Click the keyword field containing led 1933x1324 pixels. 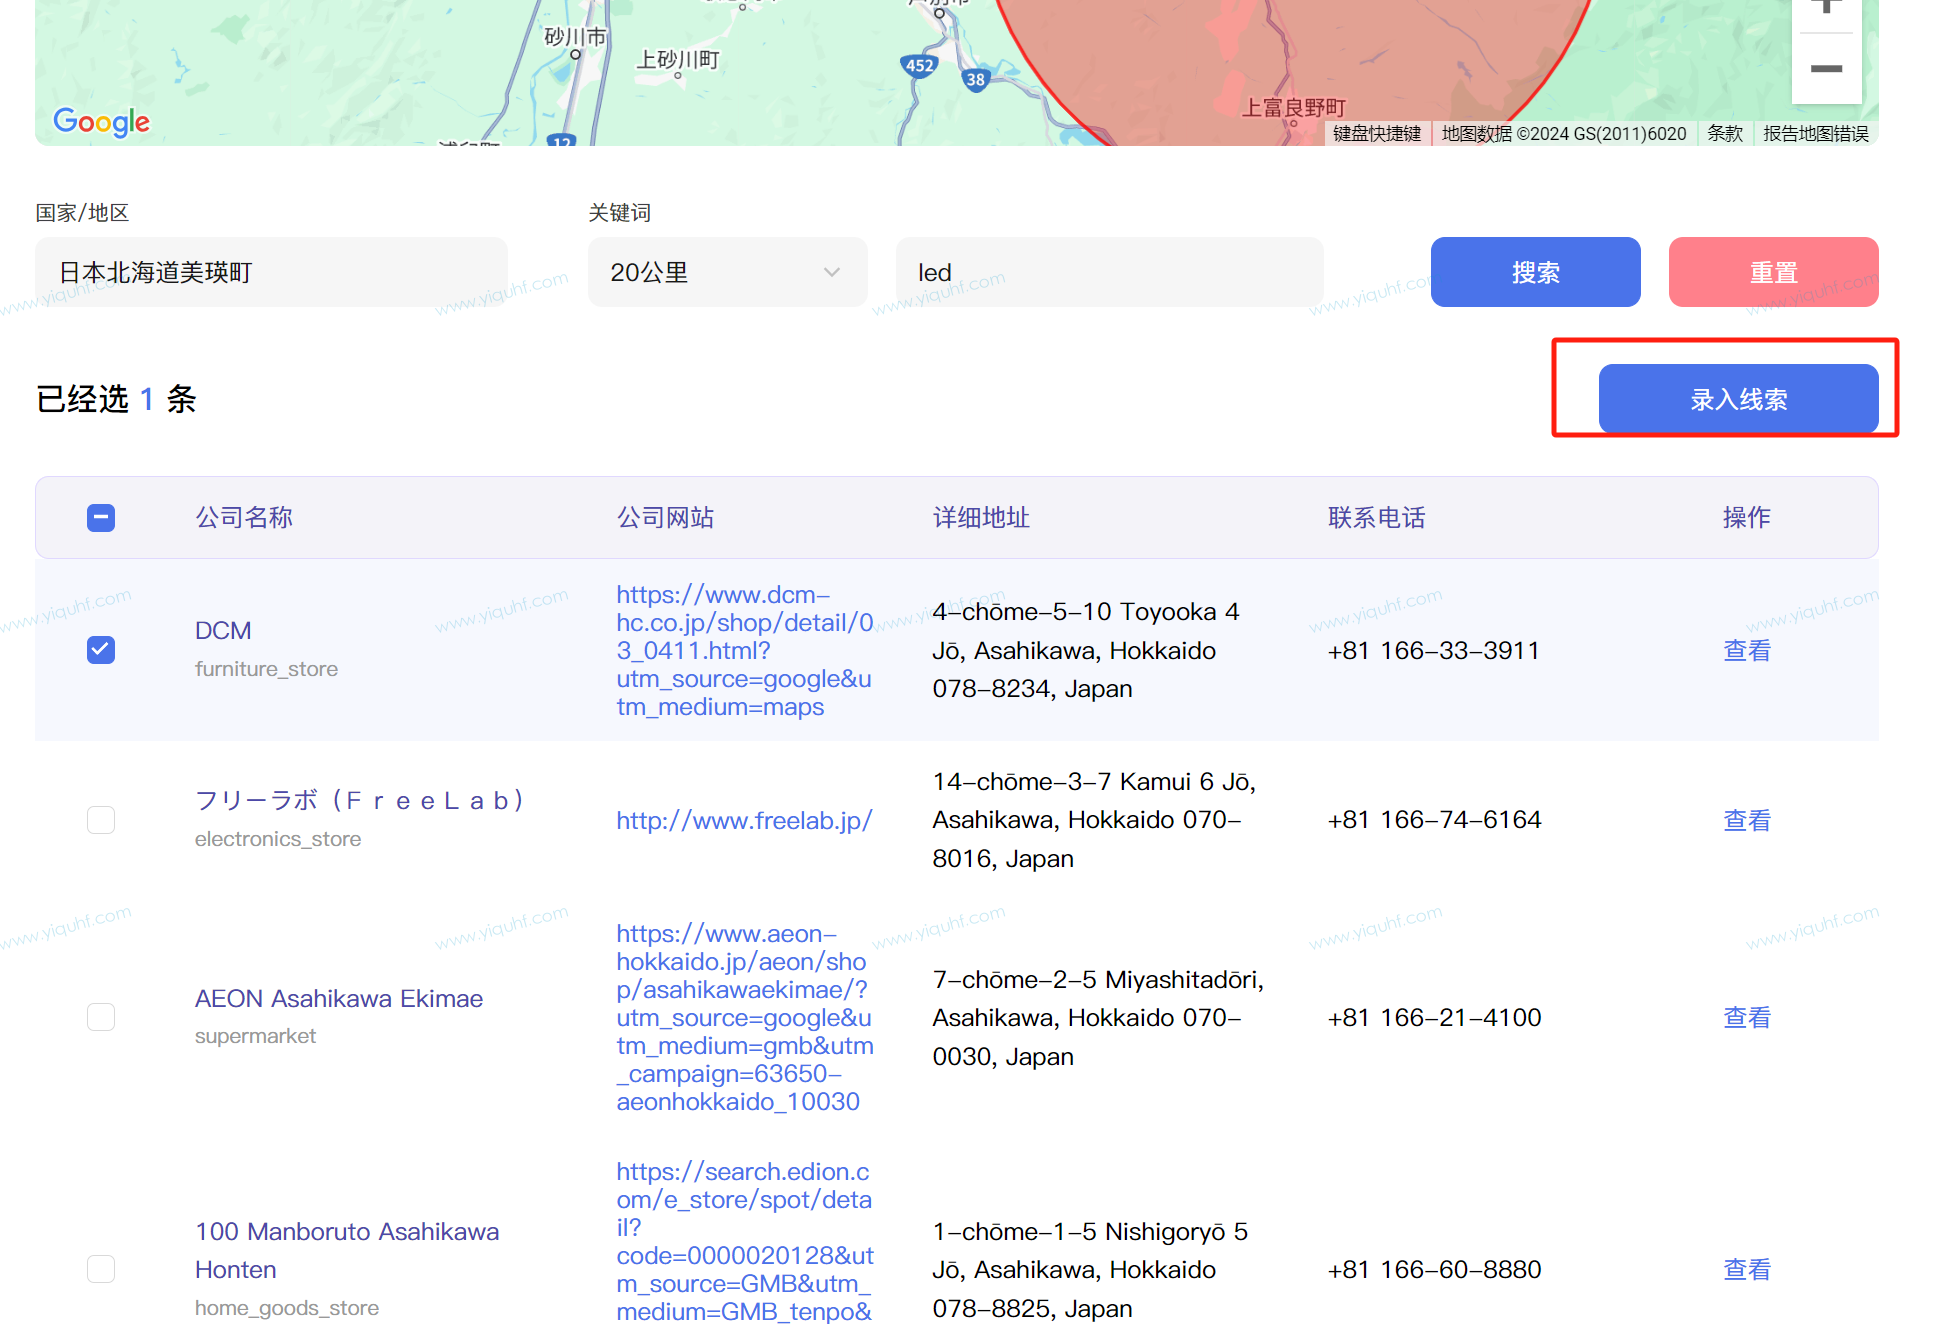coord(1109,272)
